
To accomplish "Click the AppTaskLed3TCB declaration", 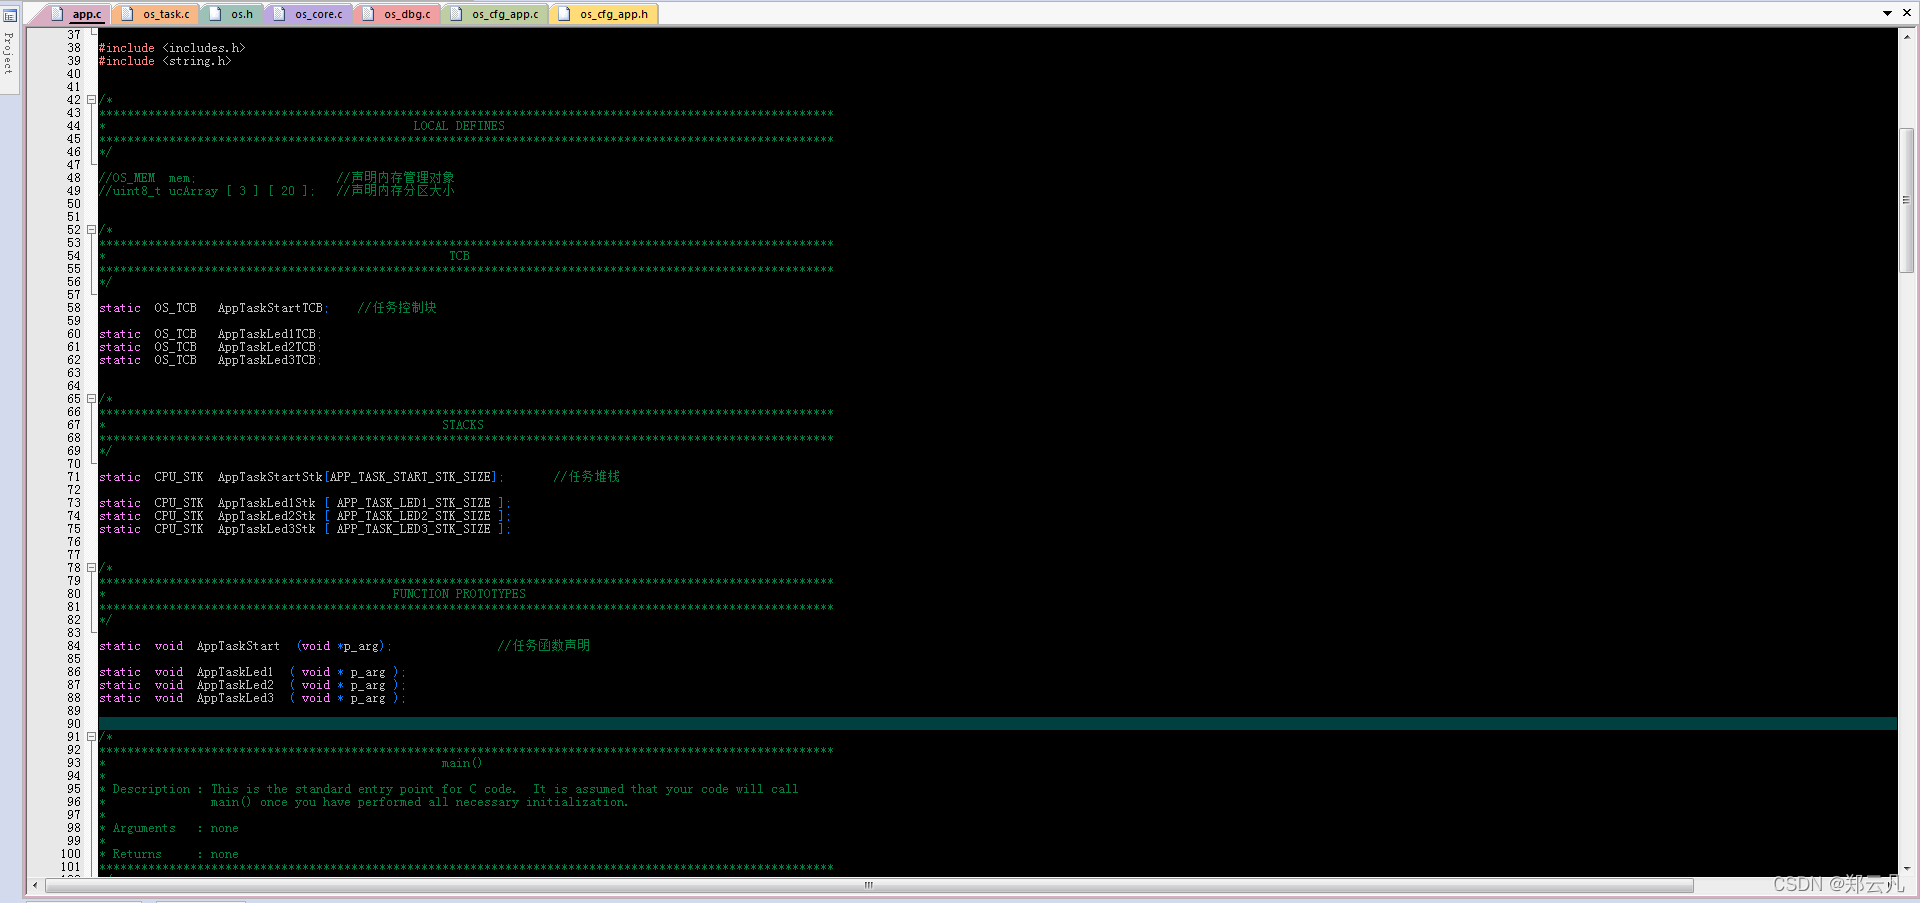I will (210, 360).
